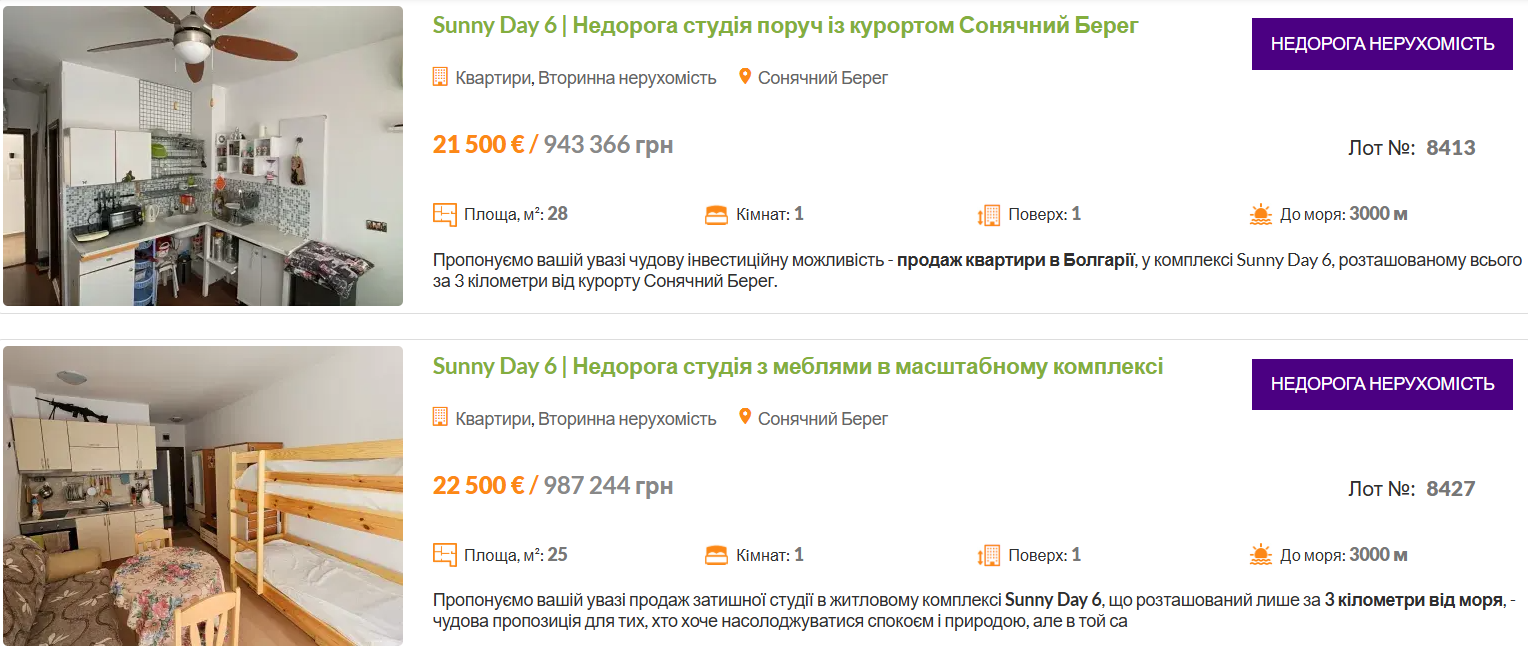Open the bunk bed photo of lot 8427
Image resolution: width=1528 pixels, height=653 pixels.
[203, 496]
